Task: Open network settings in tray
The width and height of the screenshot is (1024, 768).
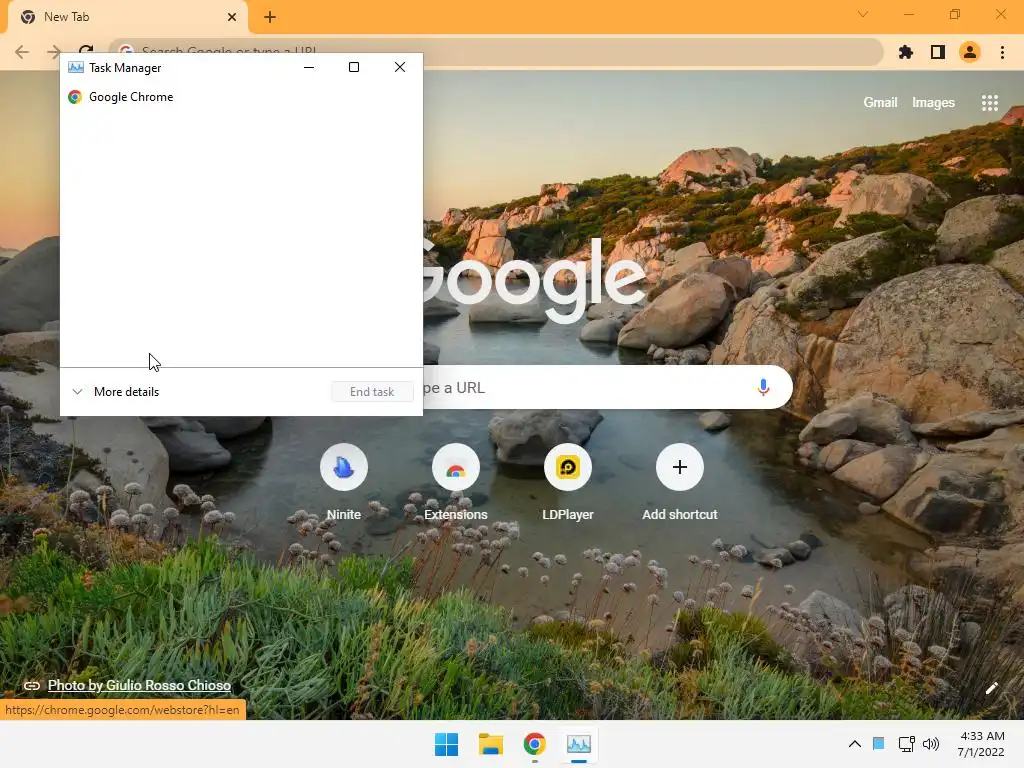Action: (906, 744)
